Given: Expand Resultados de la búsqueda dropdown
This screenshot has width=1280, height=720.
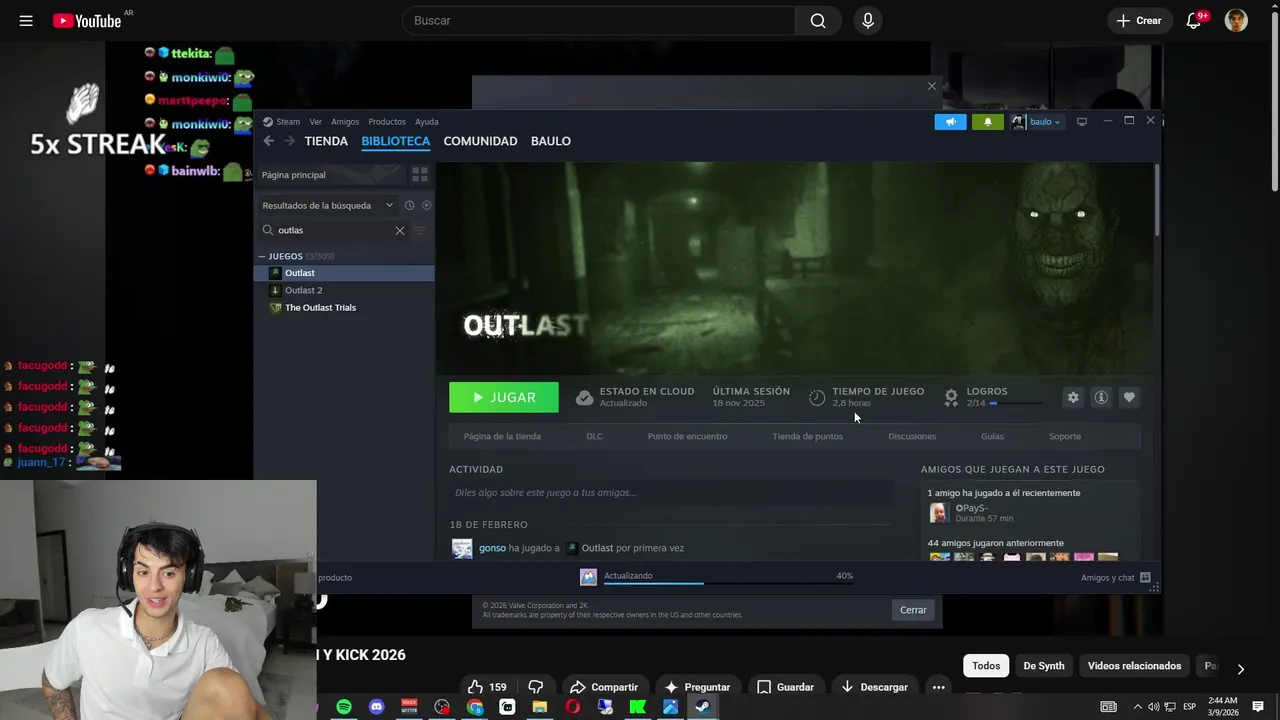Looking at the screenshot, I should (x=329, y=205).
